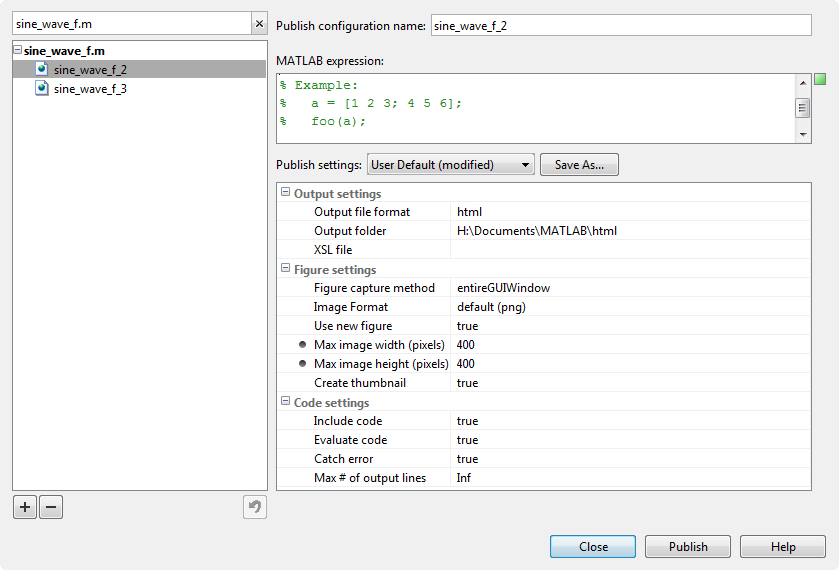This screenshot has width=839, height=570.
Task: Add a new publish configuration with plus button
Action: (x=25, y=507)
